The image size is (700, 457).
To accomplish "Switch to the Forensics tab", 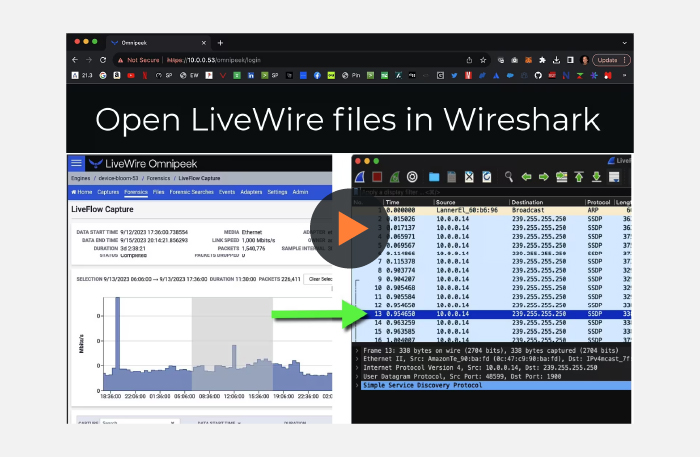I will tap(137, 191).
